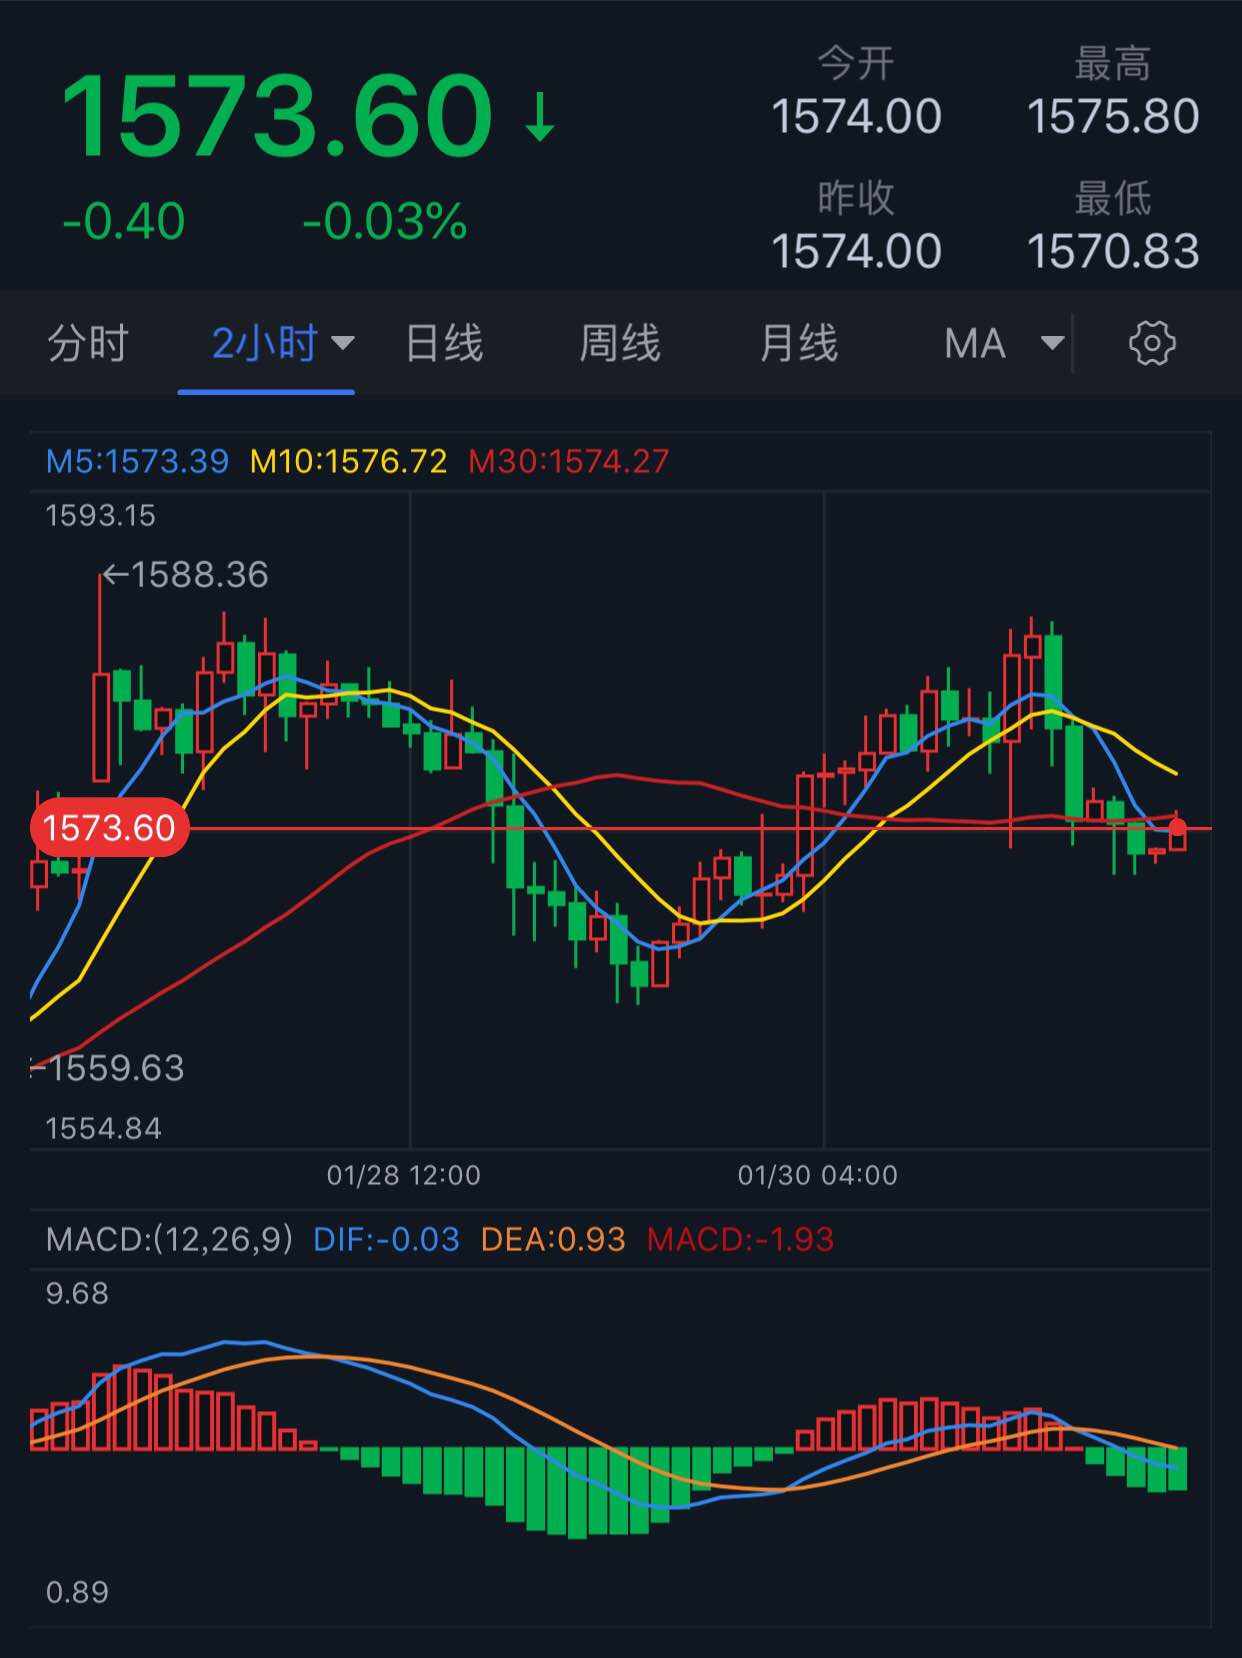The width and height of the screenshot is (1242, 1658).
Task: Tap the DEA:0.93 value
Action: 553,1239
